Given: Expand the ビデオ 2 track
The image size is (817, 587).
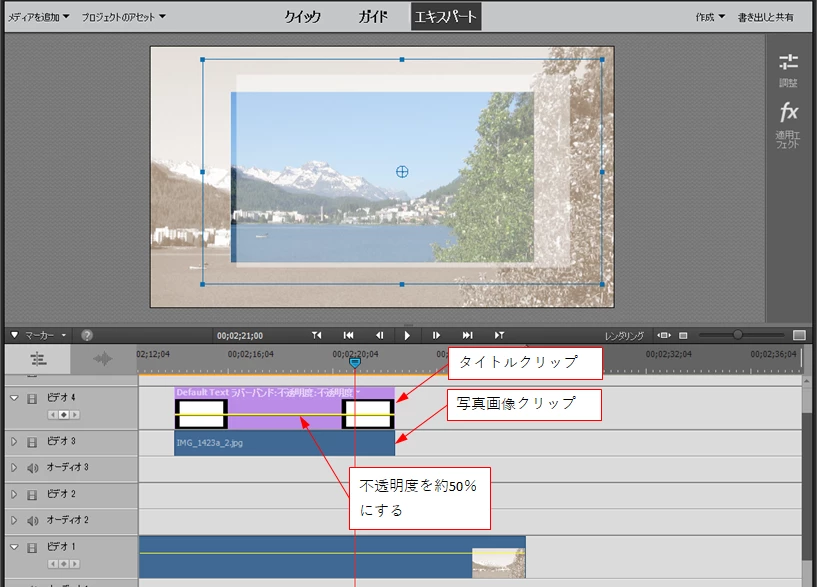Looking at the screenshot, I should coord(14,494).
